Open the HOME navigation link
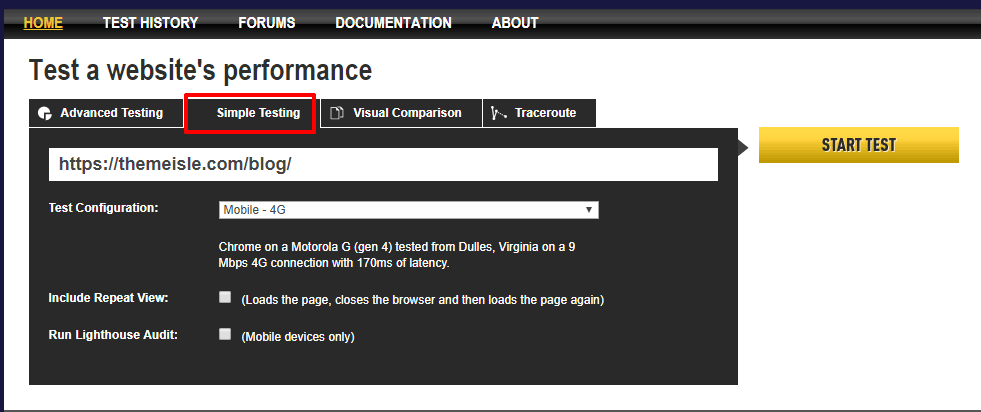 pyautogui.click(x=43, y=23)
